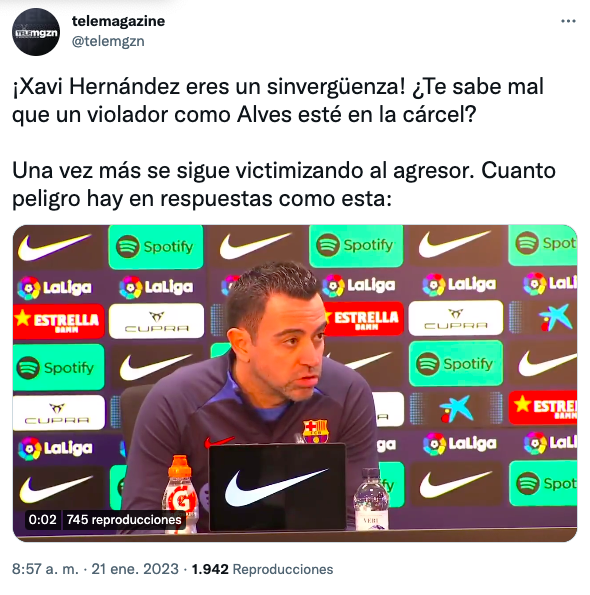Image resolution: width=590 pixels, height=595 pixels.
Task: Click the Estrella Damm logo at left
Action: 58,321
